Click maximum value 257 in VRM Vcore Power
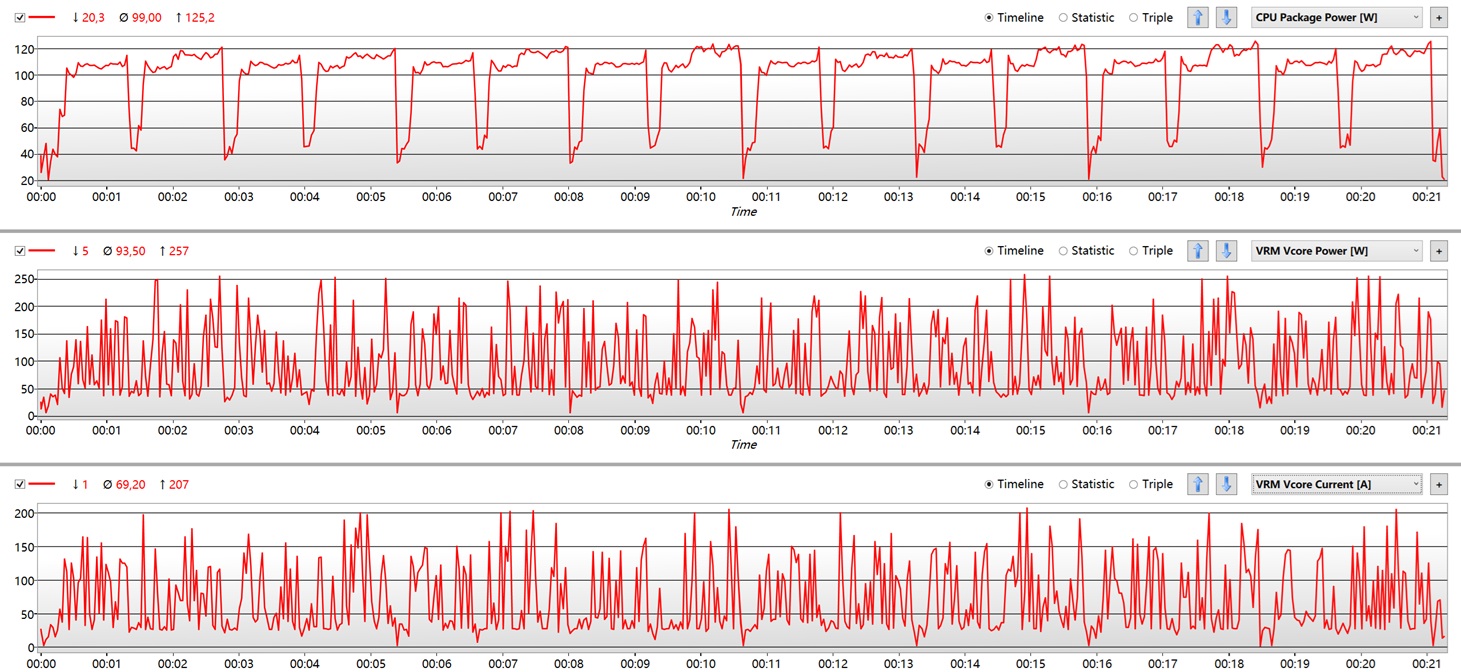The height and width of the screenshot is (672, 1461). tap(181, 251)
